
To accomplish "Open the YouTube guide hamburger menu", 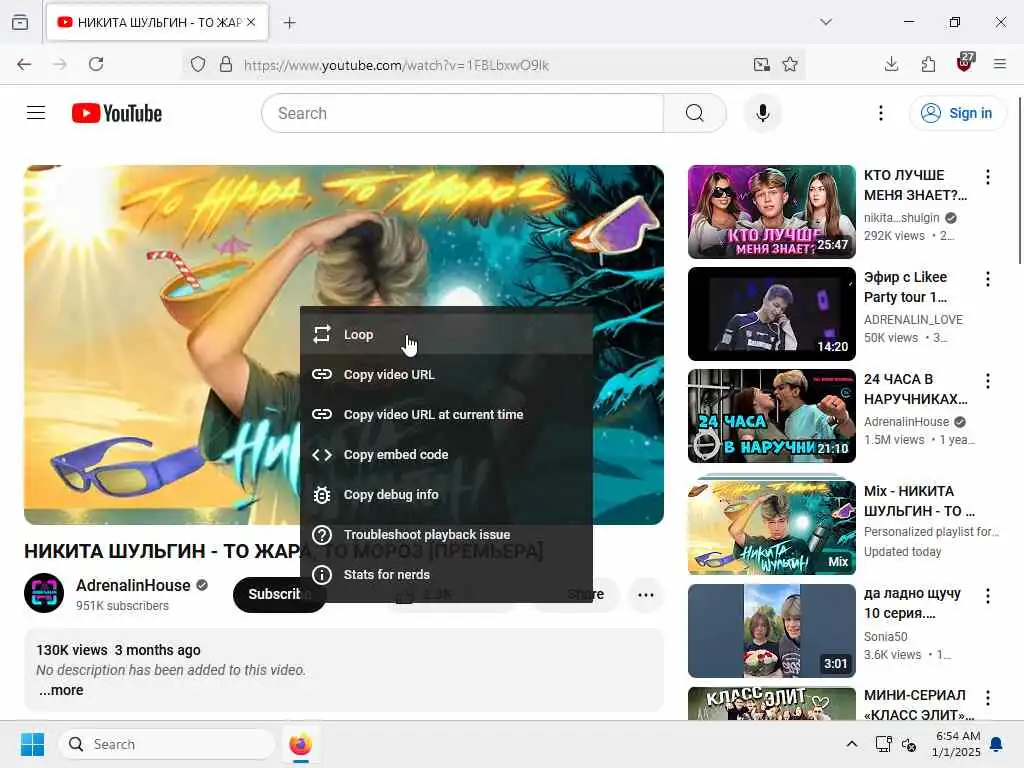I will 36,113.
